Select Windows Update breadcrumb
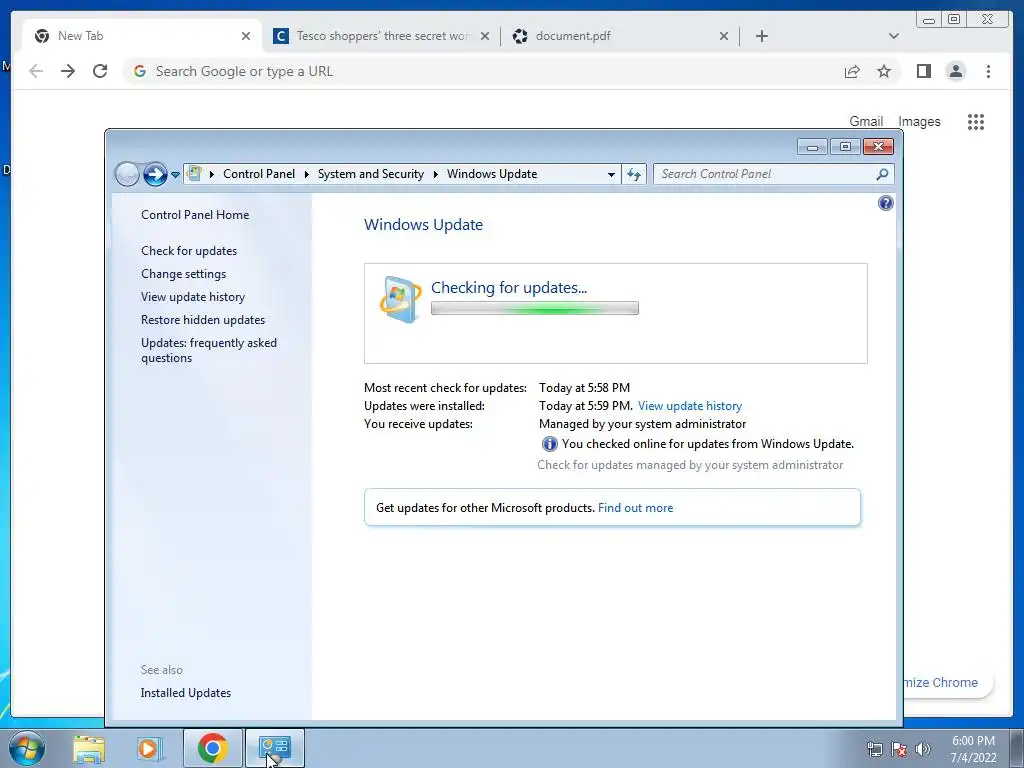This screenshot has width=1024, height=768. [x=492, y=174]
